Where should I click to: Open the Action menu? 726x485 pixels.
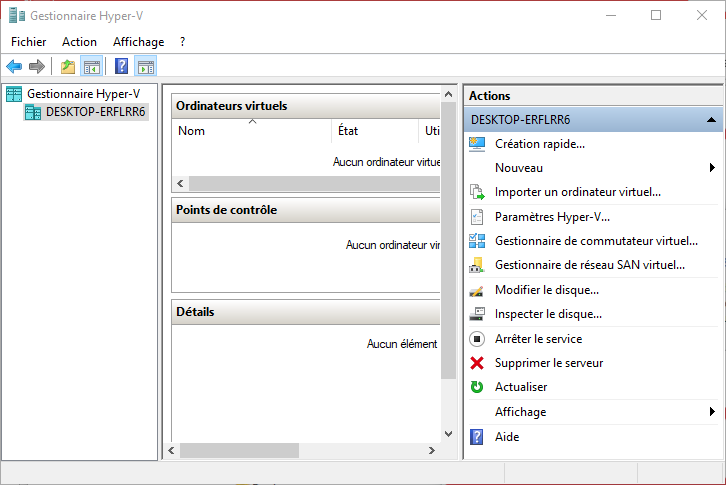coord(79,42)
